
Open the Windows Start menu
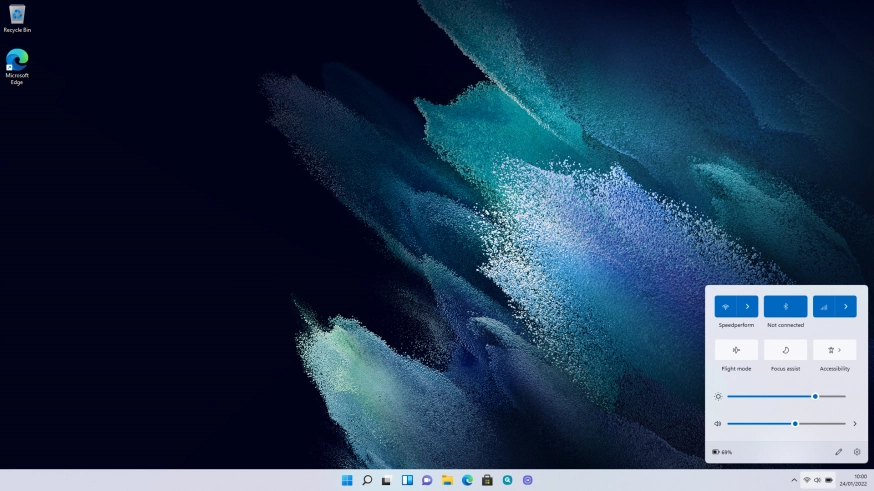(x=347, y=480)
